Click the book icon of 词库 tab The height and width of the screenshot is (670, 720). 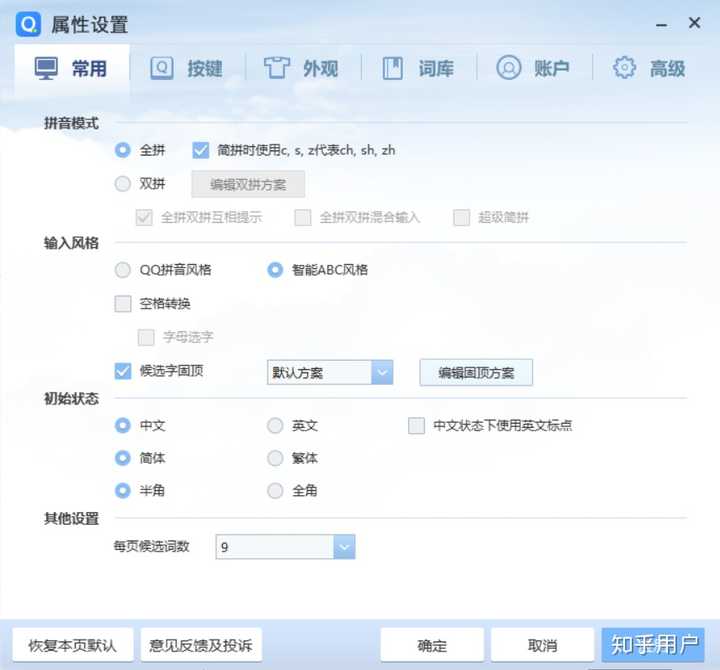(x=393, y=68)
